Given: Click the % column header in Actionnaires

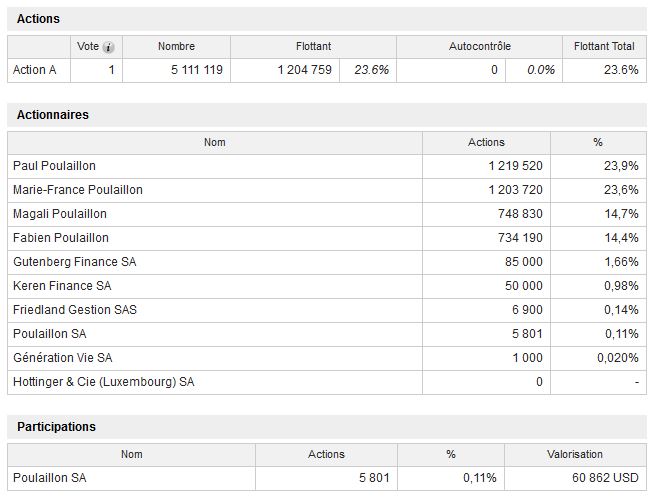Looking at the screenshot, I should [598, 143].
